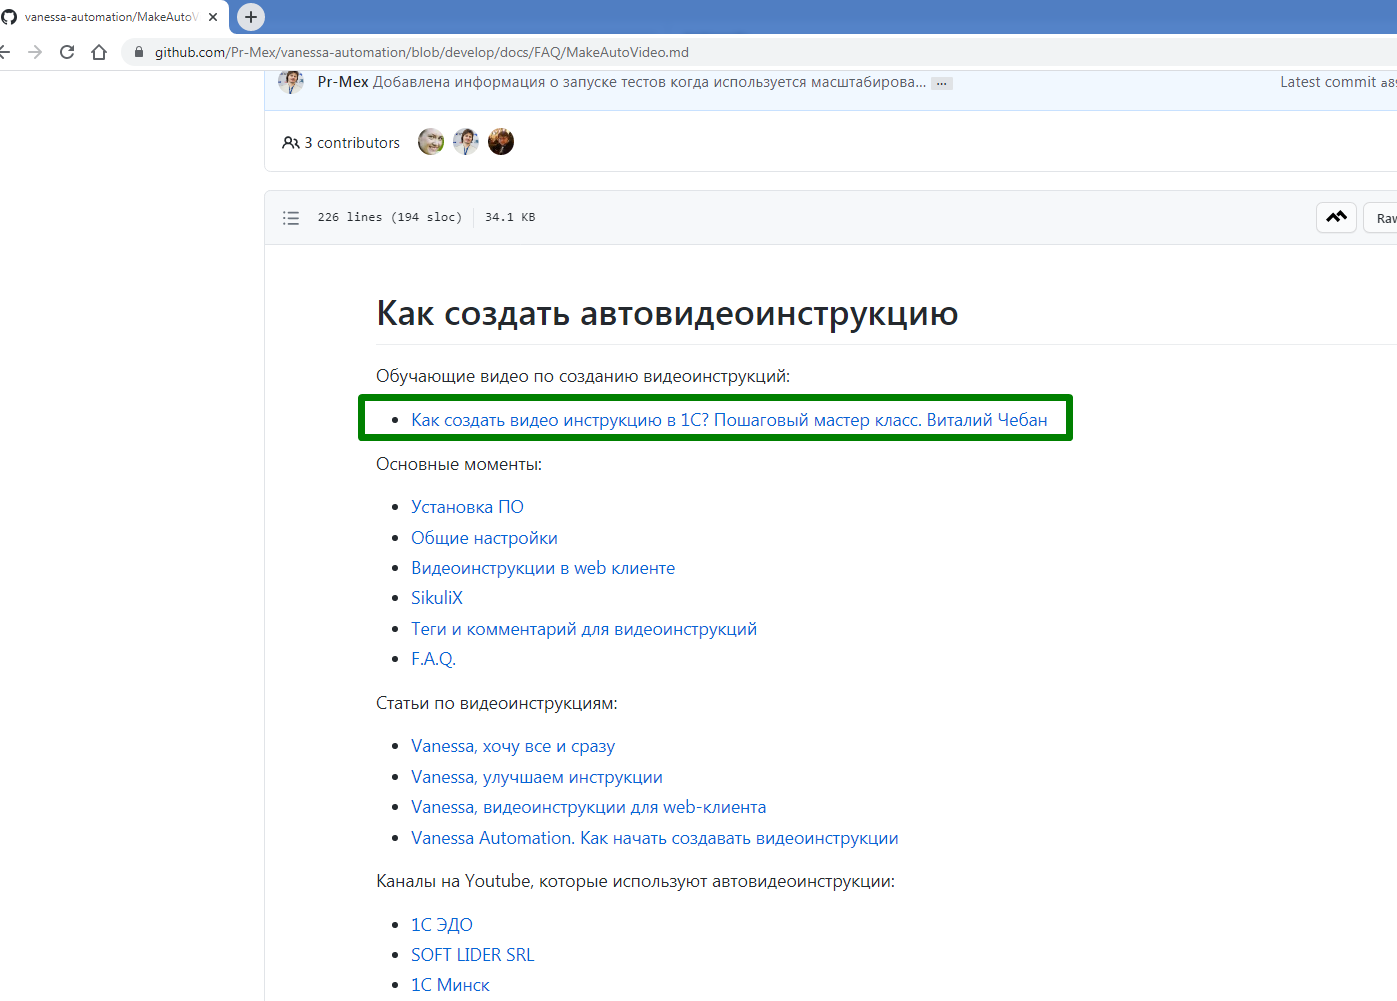Show the 3 contributors list
Viewport: 1397px width, 1001px height.
[x=341, y=143]
